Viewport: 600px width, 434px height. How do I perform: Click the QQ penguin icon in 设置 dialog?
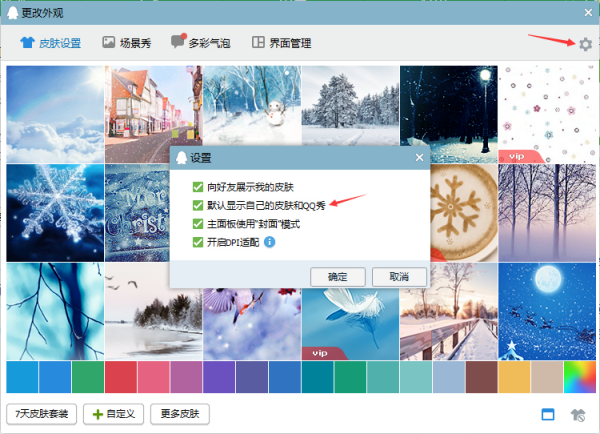pos(181,157)
